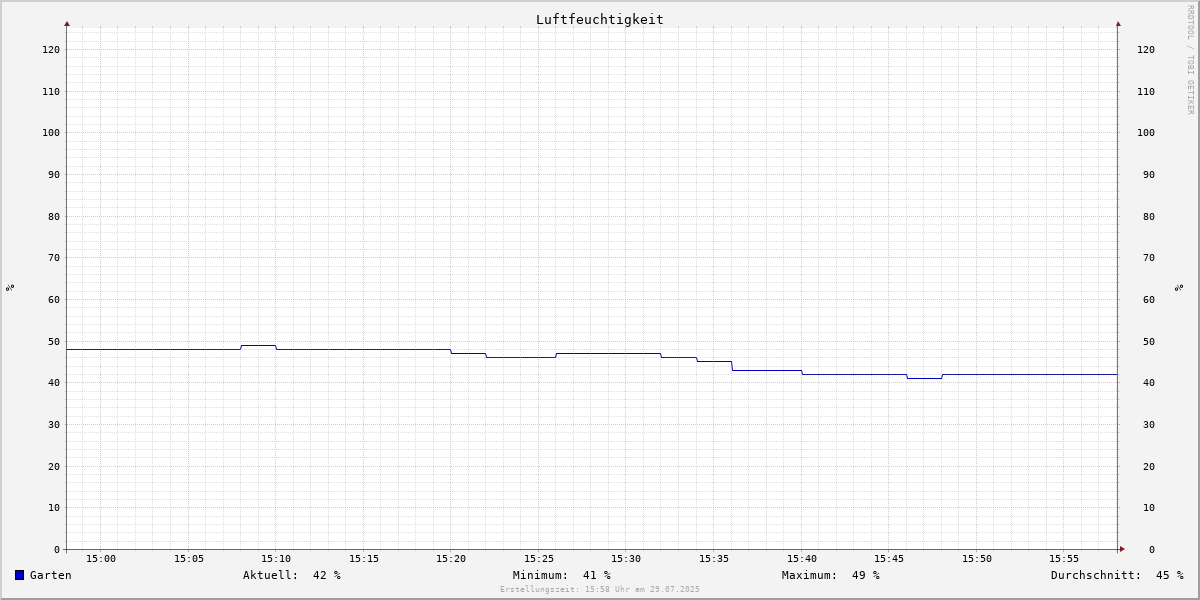Click the right axis 60 label
The image size is (1200, 600).
pyautogui.click(x=1149, y=299)
